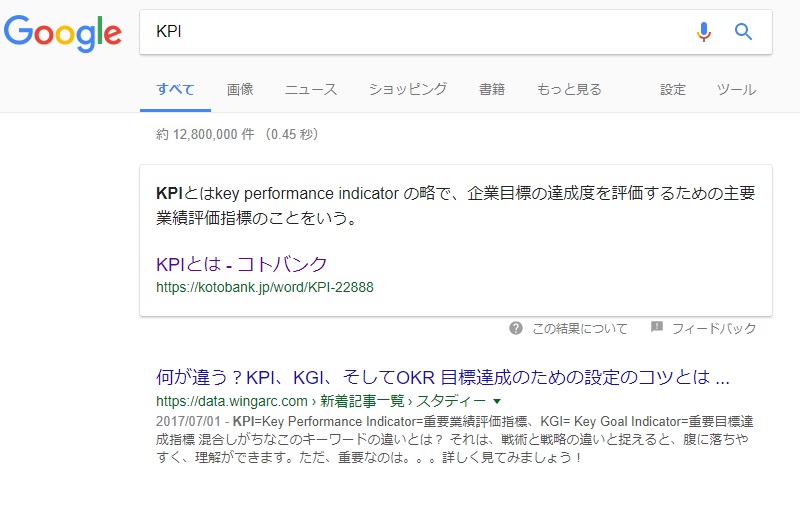This screenshot has height=524, width=800.
Task: Click the この結果について text link
Action: [x=580, y=328]
